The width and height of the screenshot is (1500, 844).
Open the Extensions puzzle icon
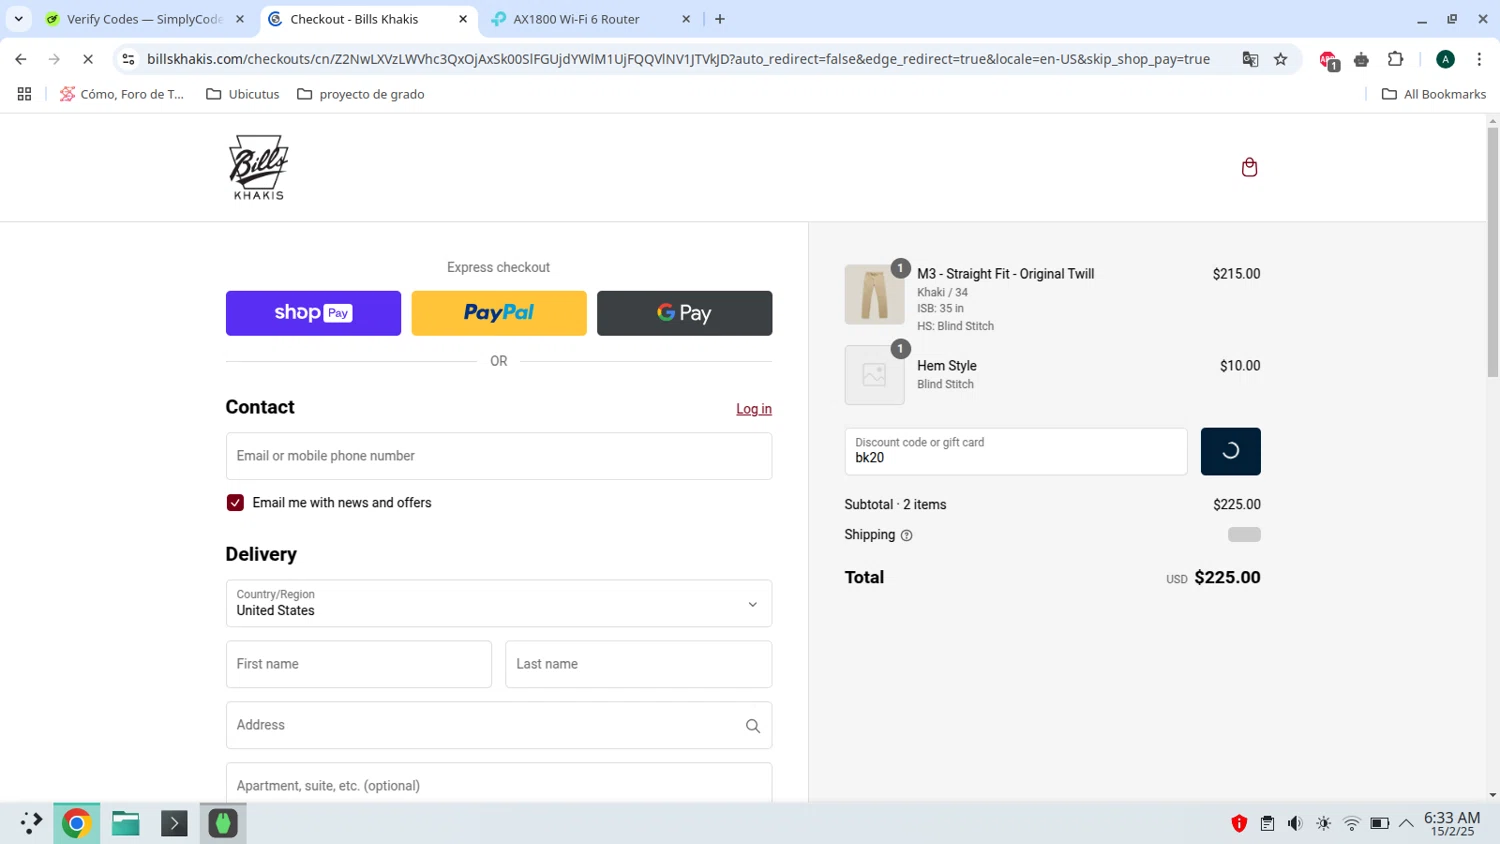pyautogui.click(x=1395, y=59)
